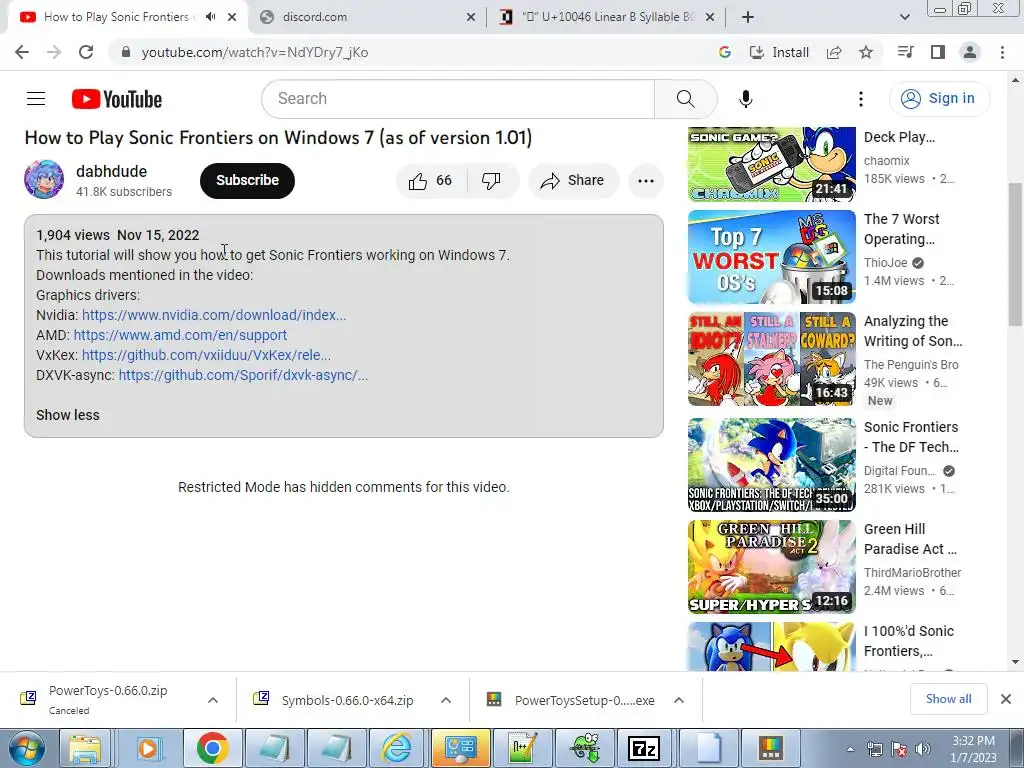1024x768 pixels.
Task: Open the AMD support link
Action: 180,335
